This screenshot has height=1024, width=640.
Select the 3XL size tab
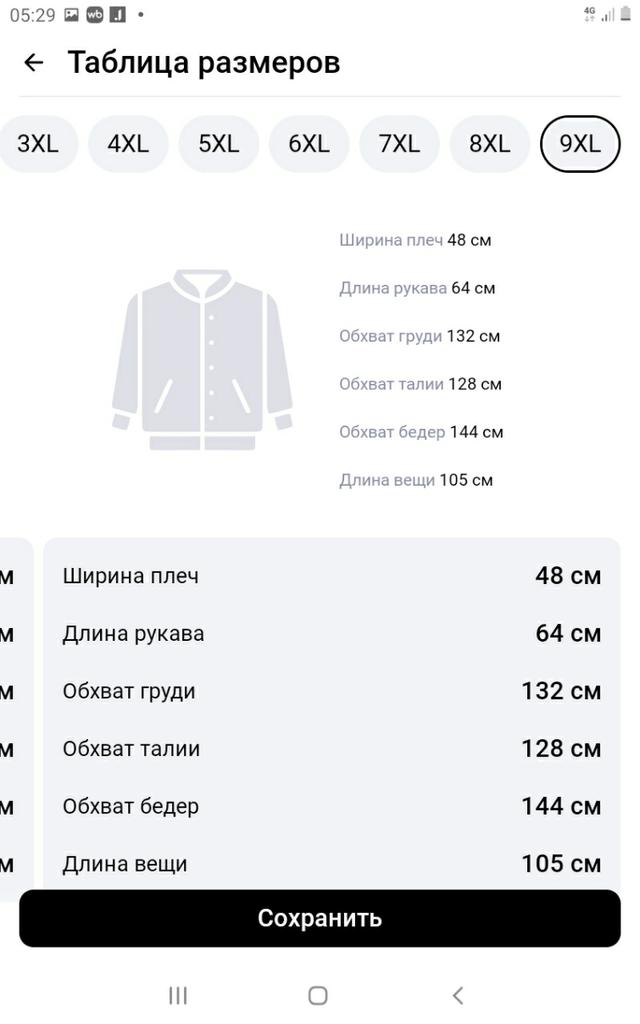tap(38, 144)
